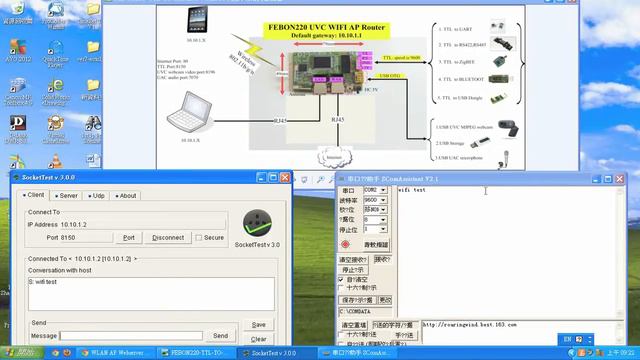640x360 pixels.
Task: Click the Disconnect button
Action: click(x=168, y=238)
